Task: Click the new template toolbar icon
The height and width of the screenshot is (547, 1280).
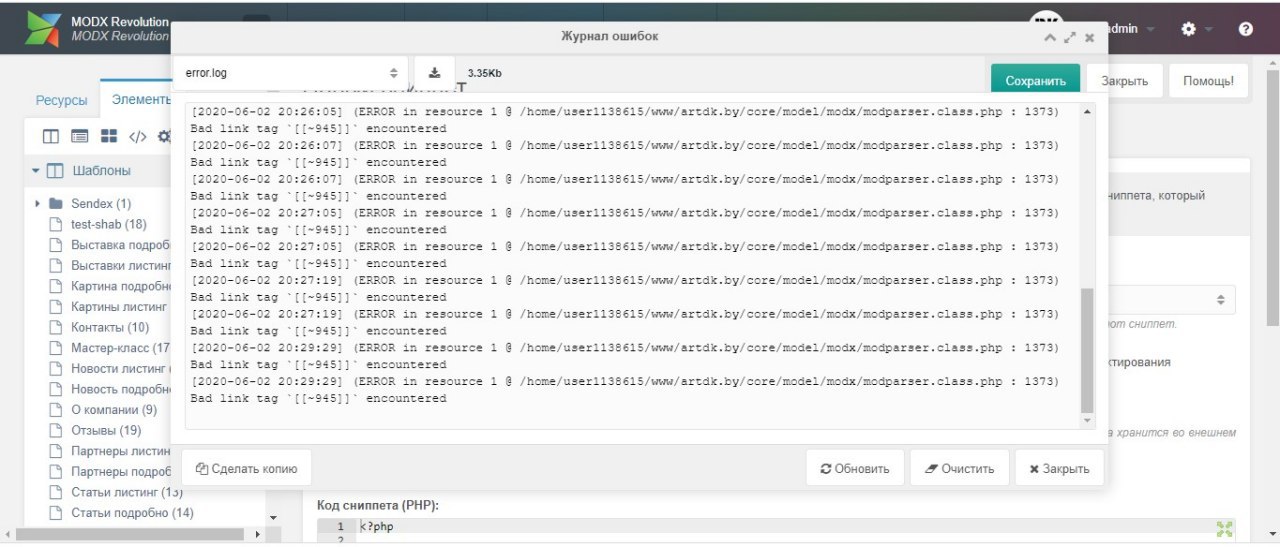Action: [x=51, y=136]
